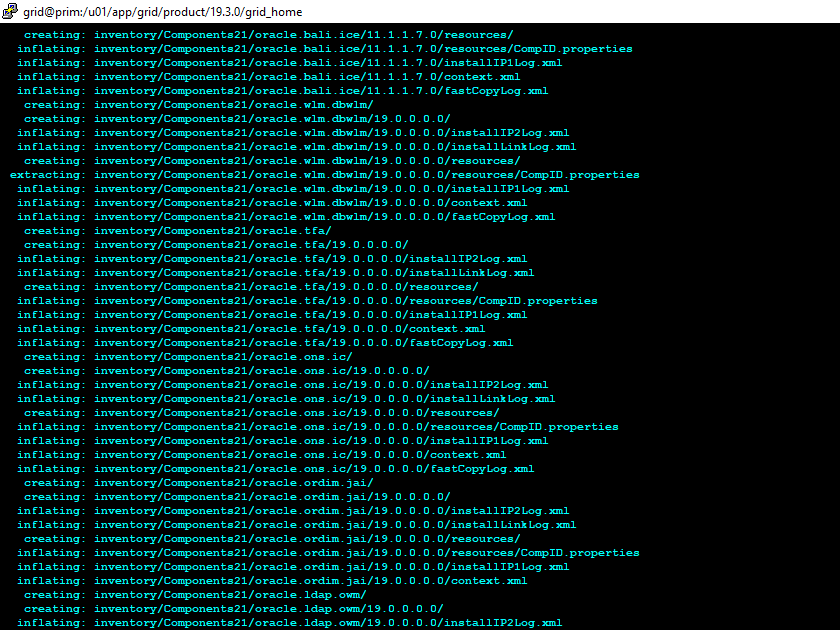The height and width of the screenshot is (630, 840).
Task: Click the line oracle.tfa/19.0.0.0.0/installLinkLog.xml
Action: point(275,273)
